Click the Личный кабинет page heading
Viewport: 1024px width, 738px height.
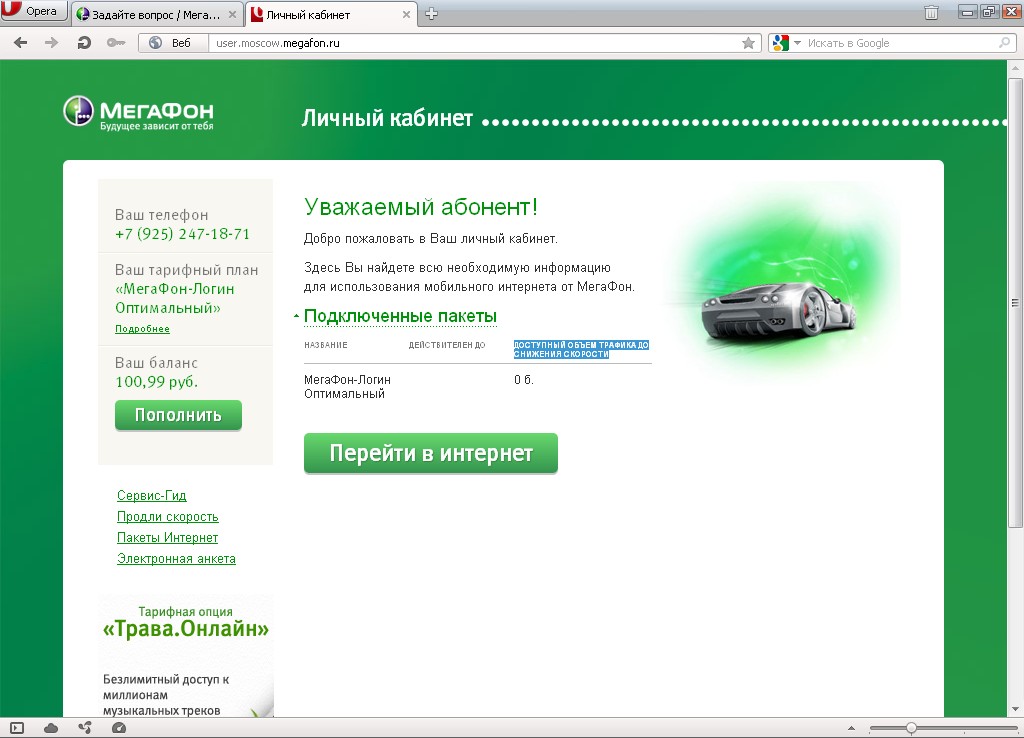[x=387, y=118]
